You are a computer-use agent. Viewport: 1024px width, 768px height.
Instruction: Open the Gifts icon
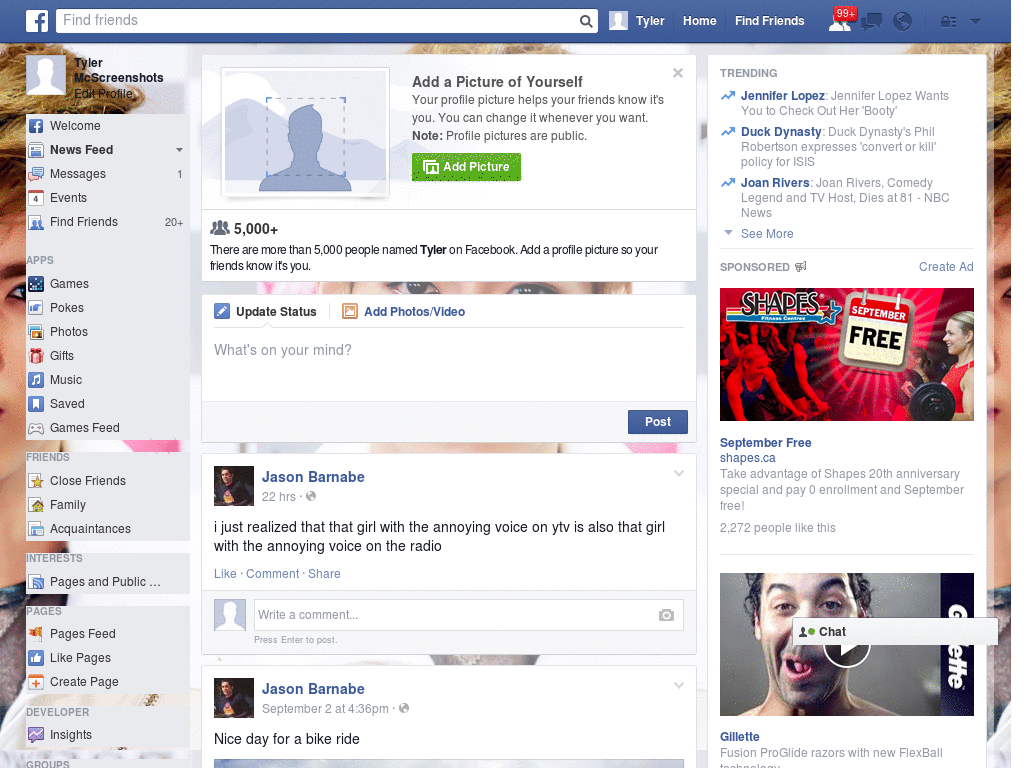pyautogui.click(x=36, y=356)
